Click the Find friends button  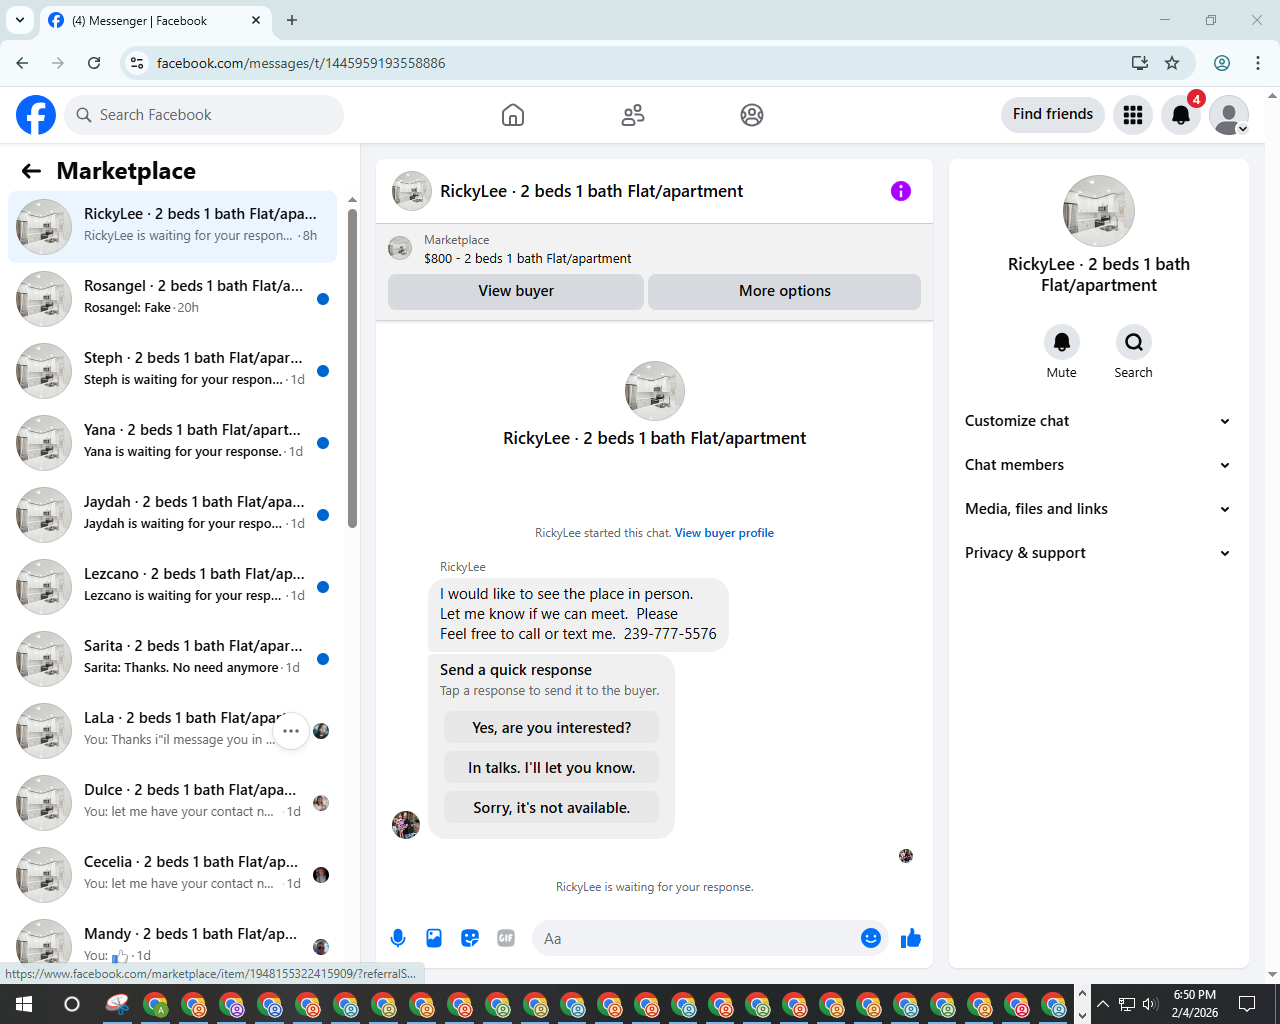click(1053, 114)
